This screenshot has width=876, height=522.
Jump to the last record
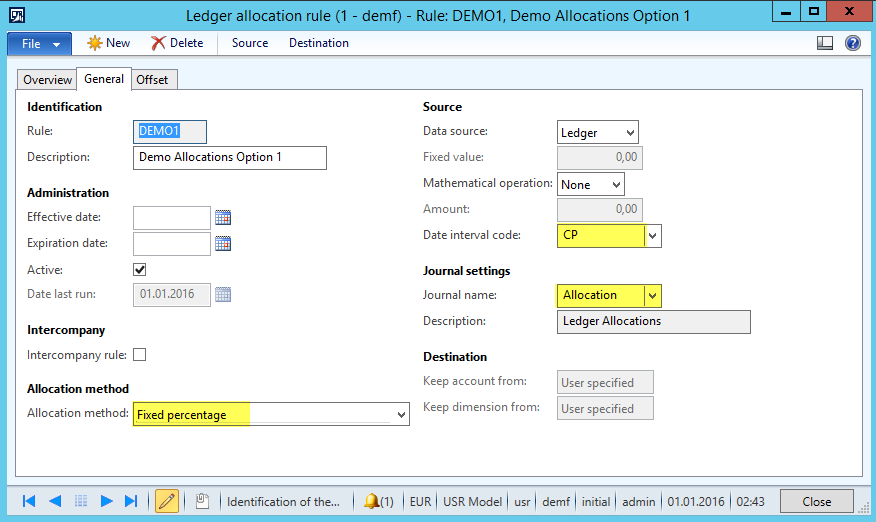click(x=131, y=501)
